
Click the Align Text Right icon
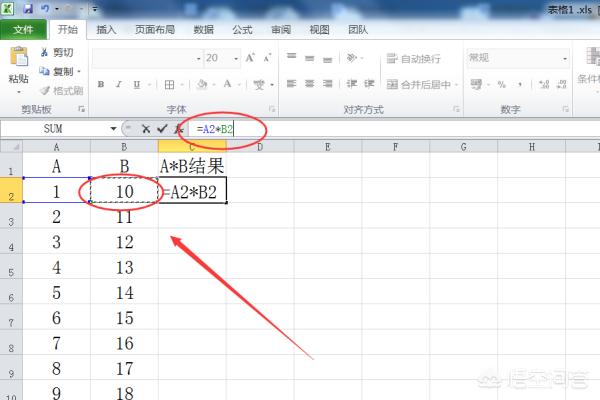pos(328,83)
